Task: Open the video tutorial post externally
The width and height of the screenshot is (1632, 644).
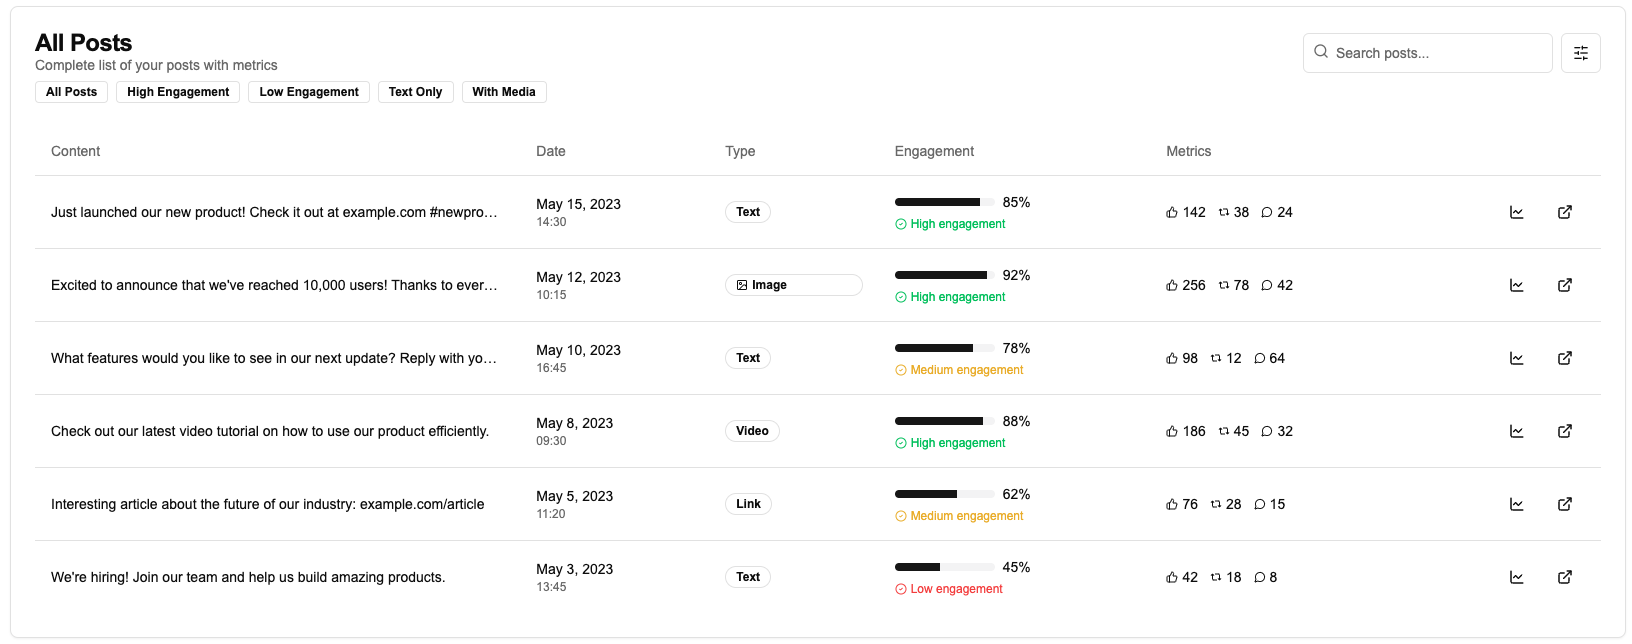Action: click(1564, 431)
